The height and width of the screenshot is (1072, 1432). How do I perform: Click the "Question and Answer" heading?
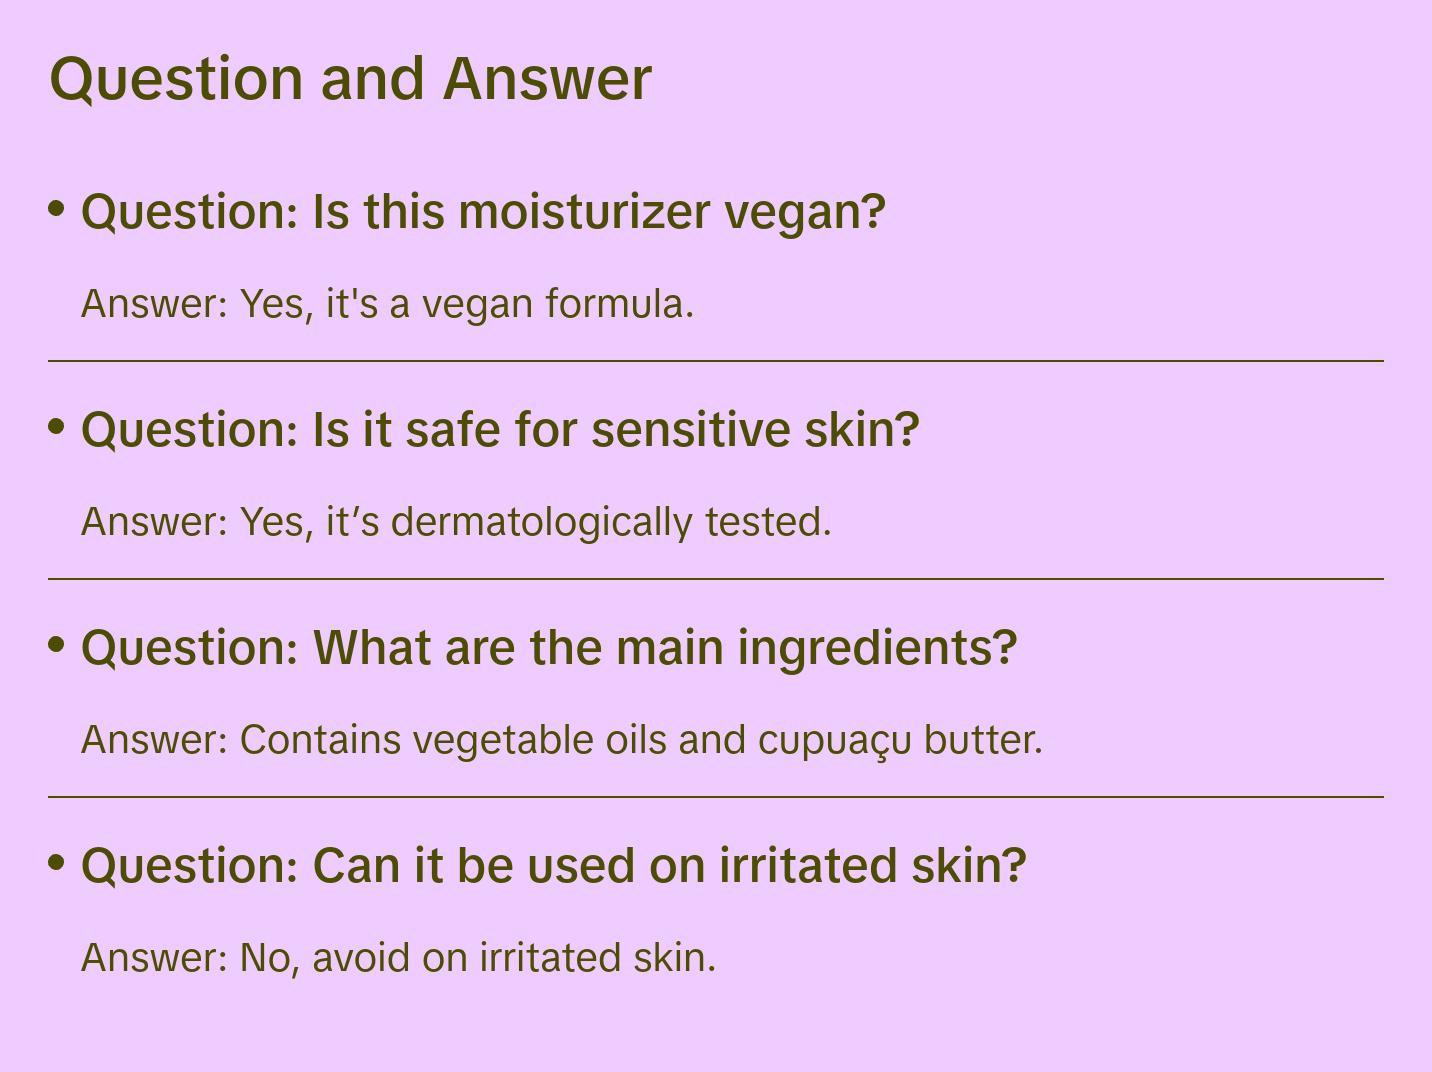click(x=350, y=78)
